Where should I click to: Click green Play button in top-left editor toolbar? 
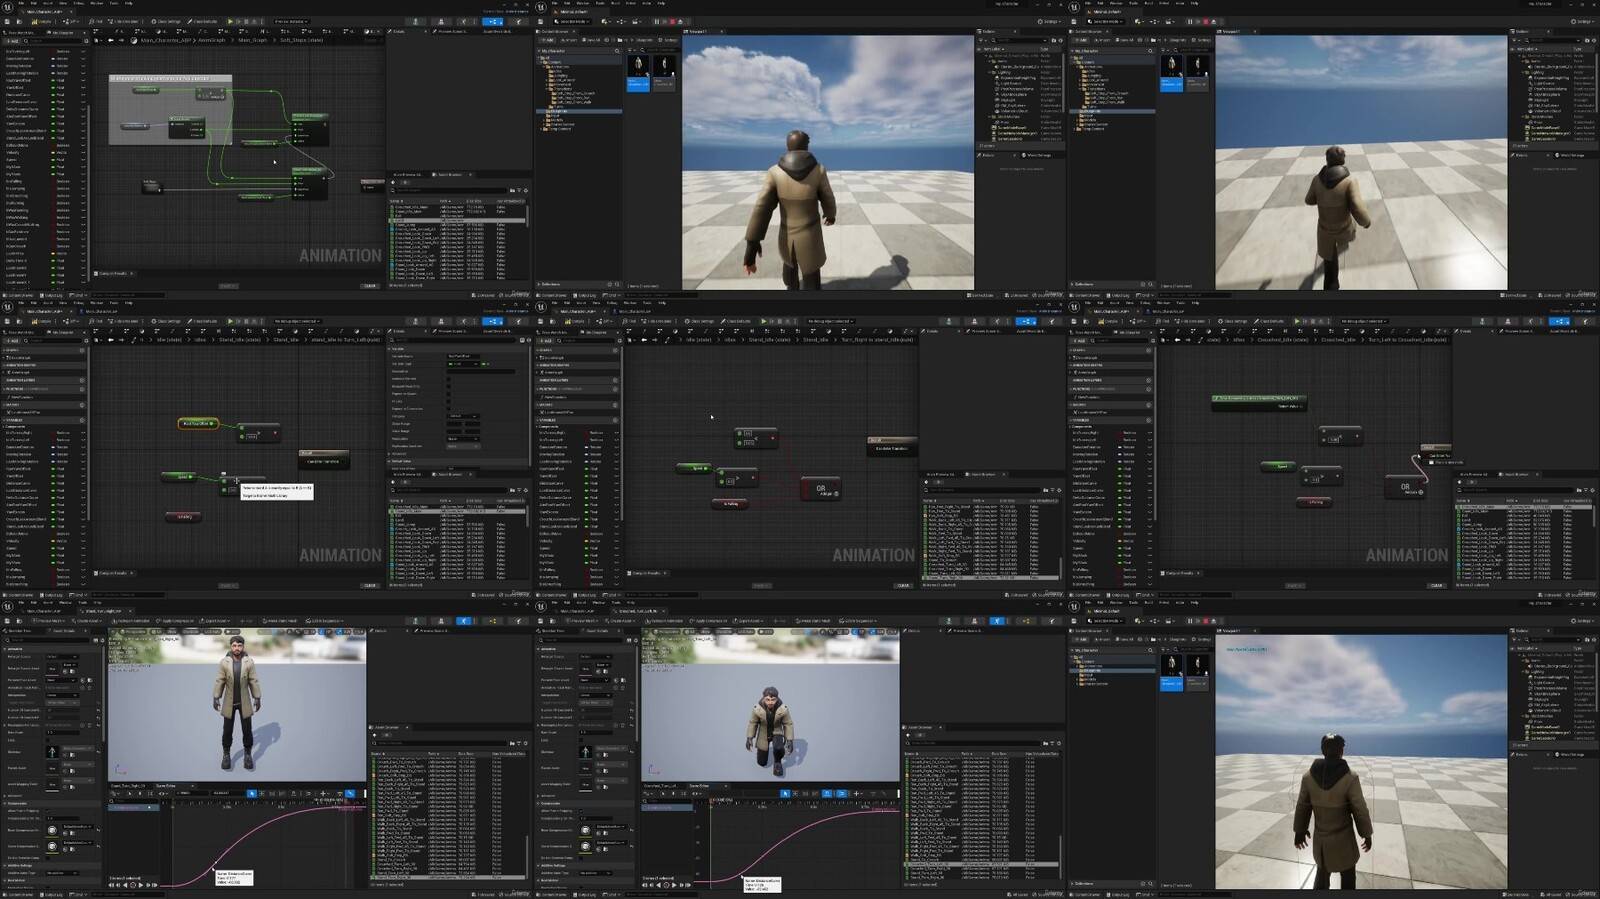230,21
